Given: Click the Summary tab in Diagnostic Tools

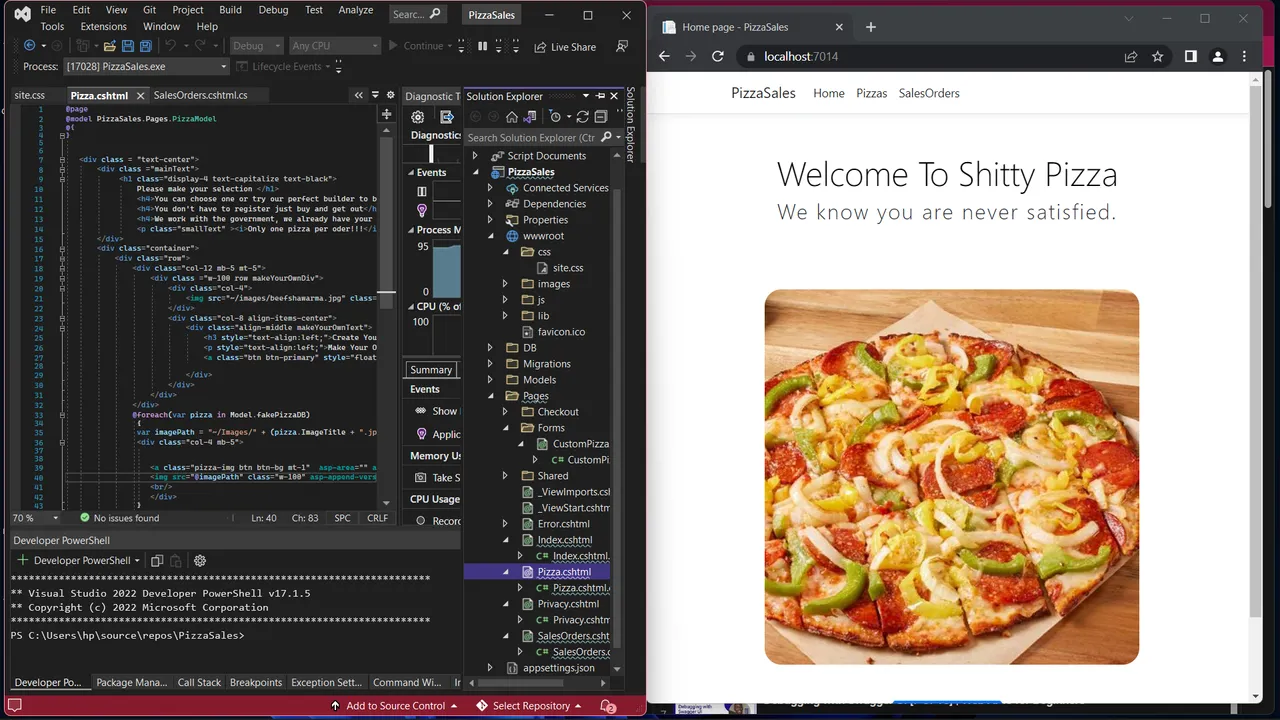Looking at the screenshot, I should click(x=431, y=370).
